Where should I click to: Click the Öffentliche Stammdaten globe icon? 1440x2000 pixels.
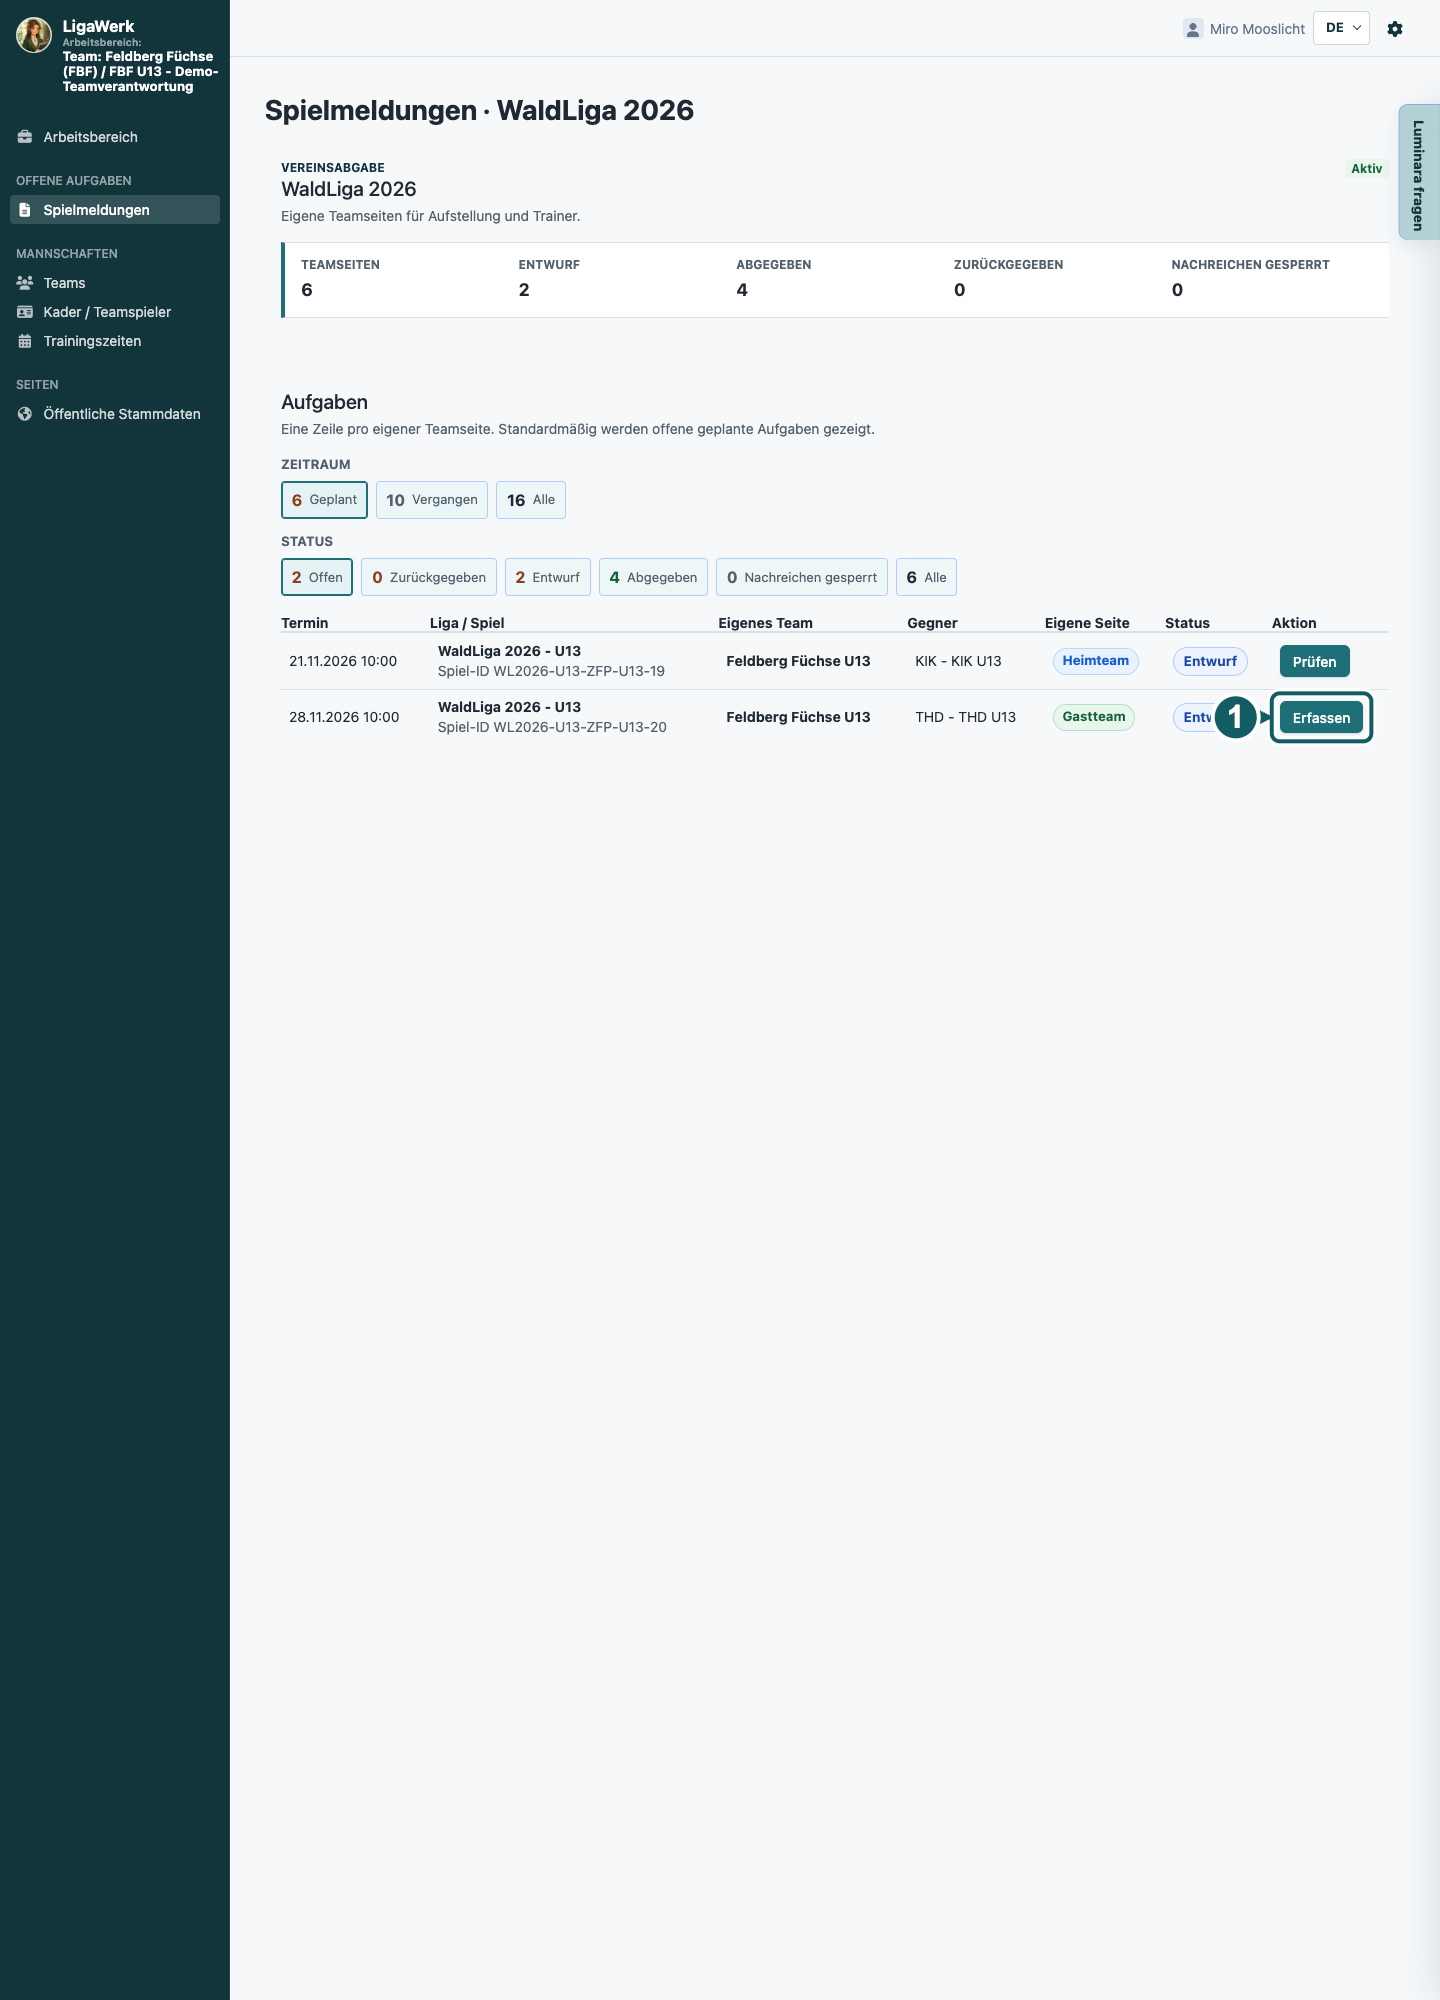coord(25,414)
